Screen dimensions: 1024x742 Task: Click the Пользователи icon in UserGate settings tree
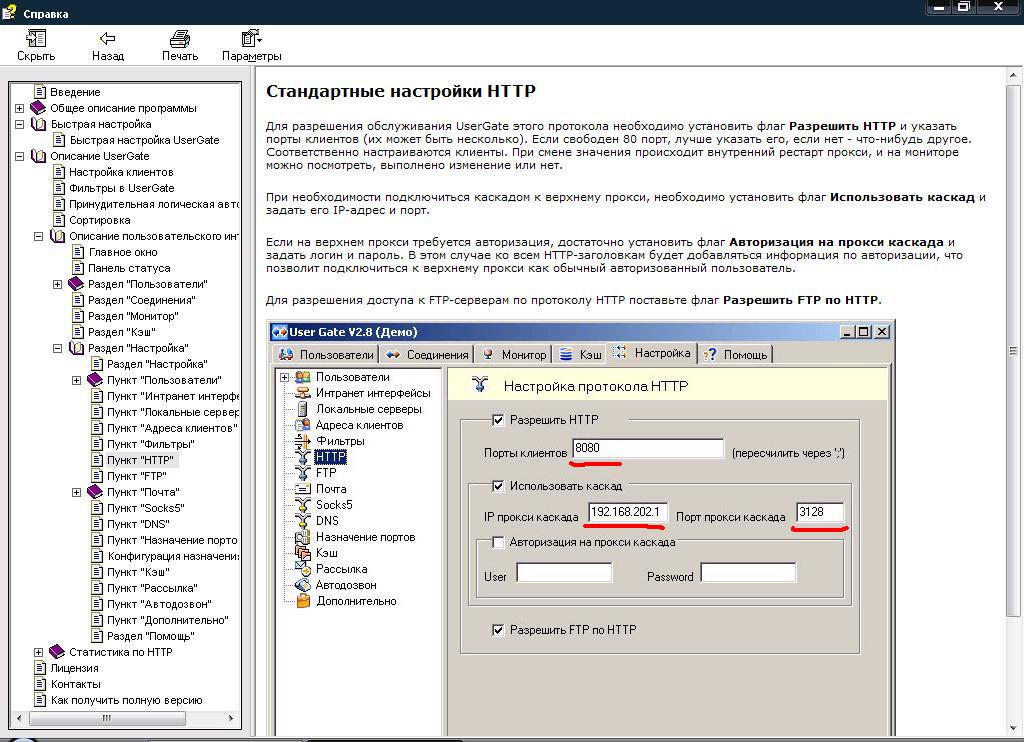click(x=302, y=377)
